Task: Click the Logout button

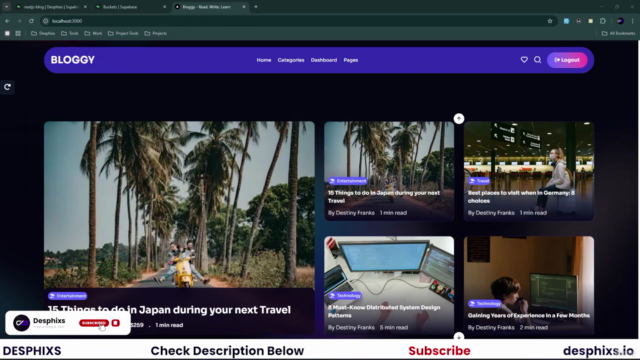Action: pyautogui.click(x=567, y=60)
